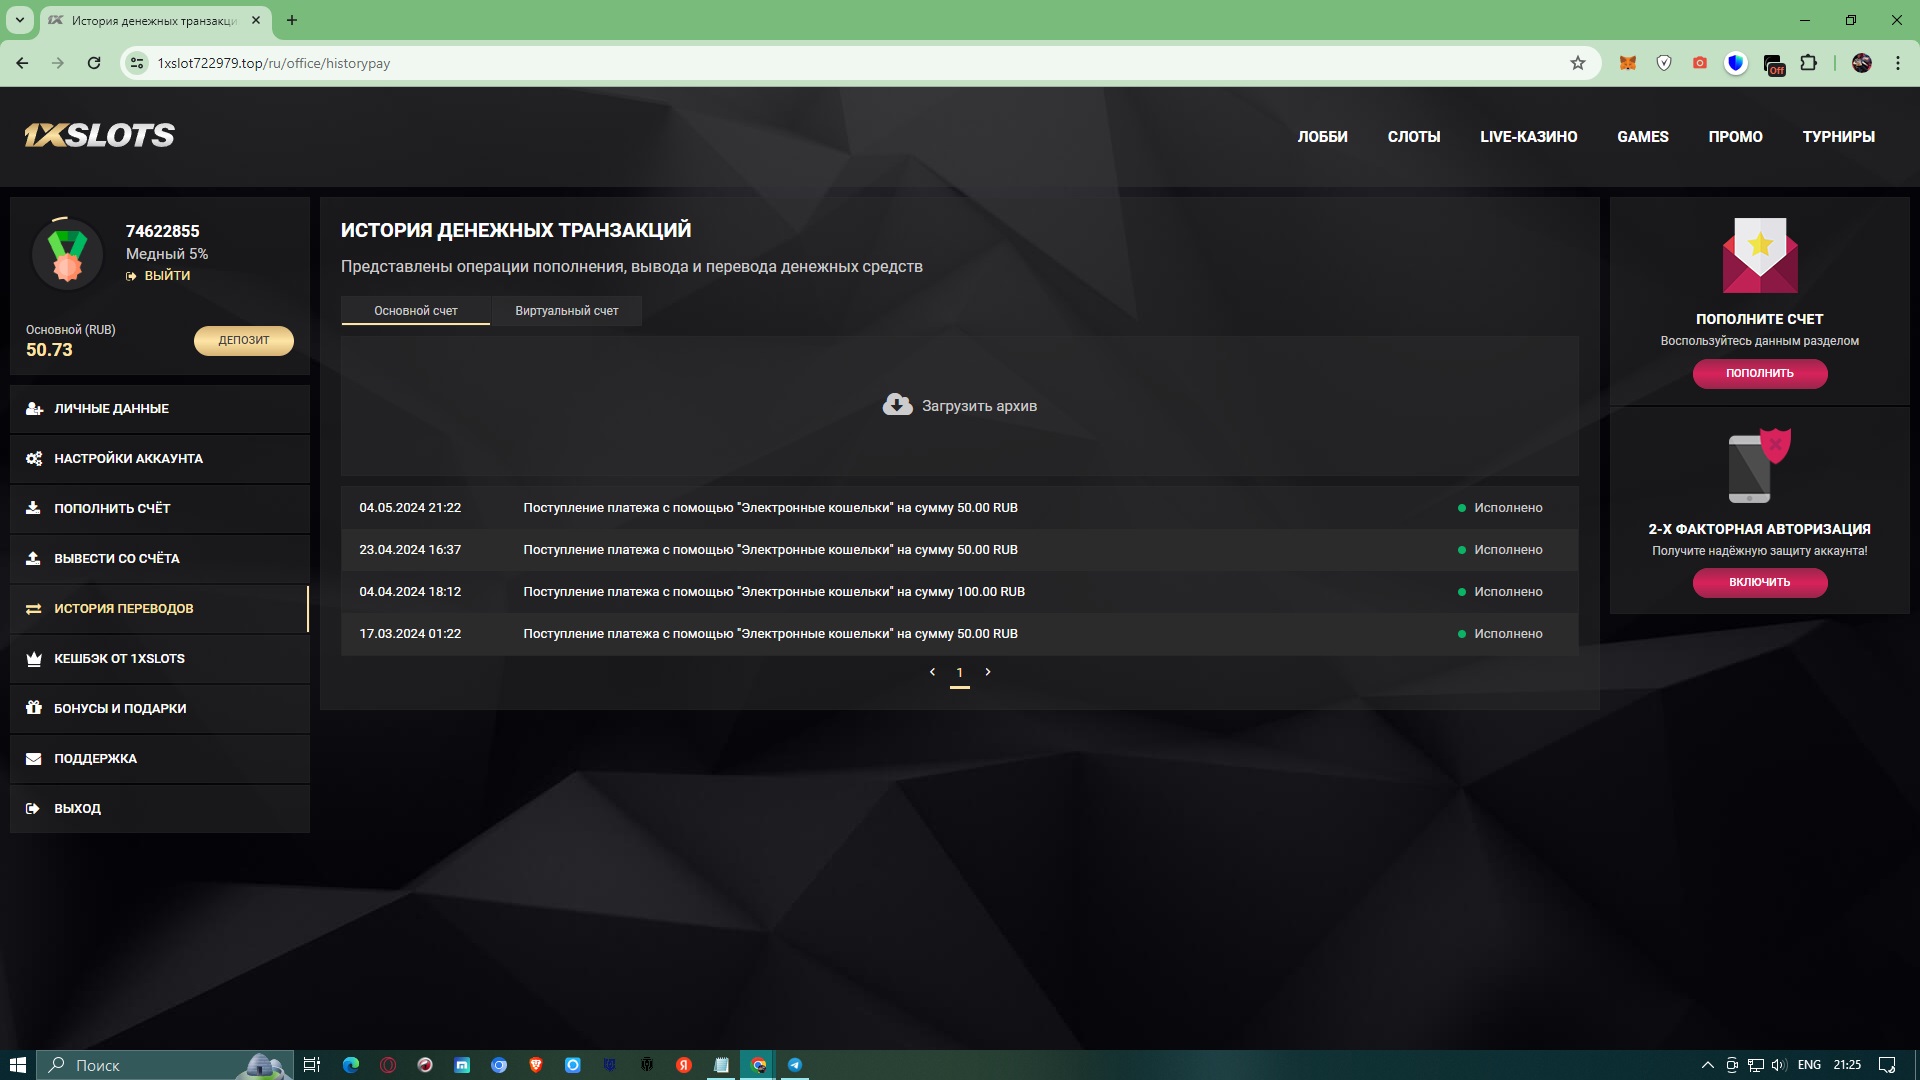The width and height of the screenshot is (1920, 1080).
Task: Click the 1XSLOTS logo
Action: (99, 136)
